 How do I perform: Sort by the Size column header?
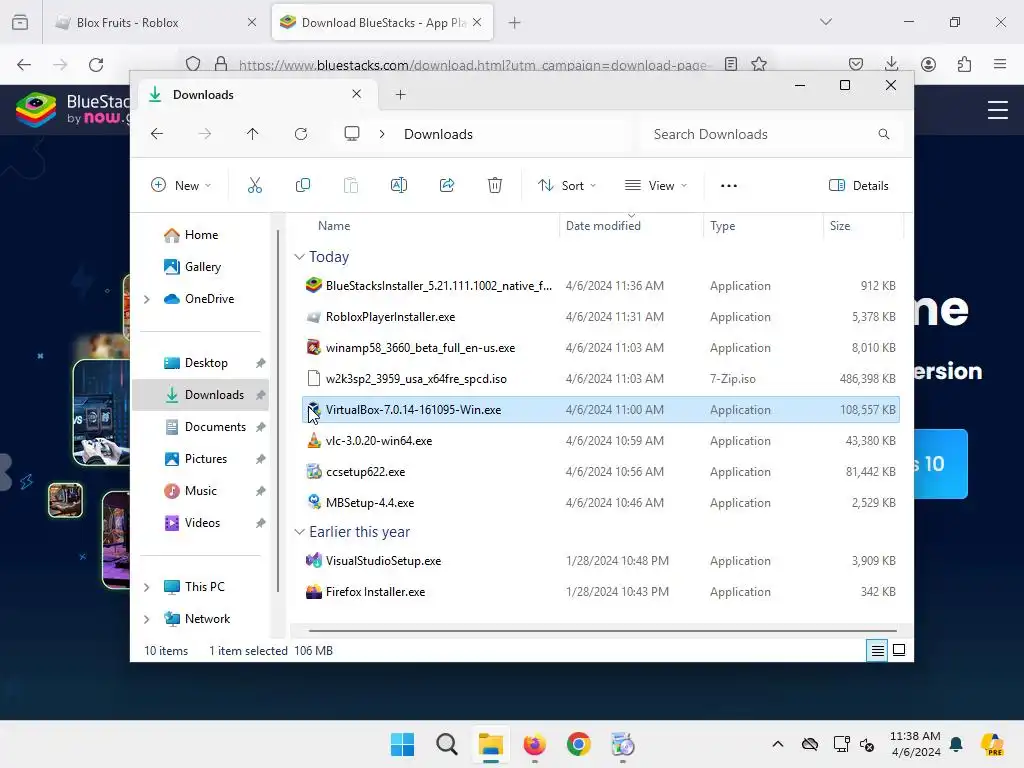840,226
